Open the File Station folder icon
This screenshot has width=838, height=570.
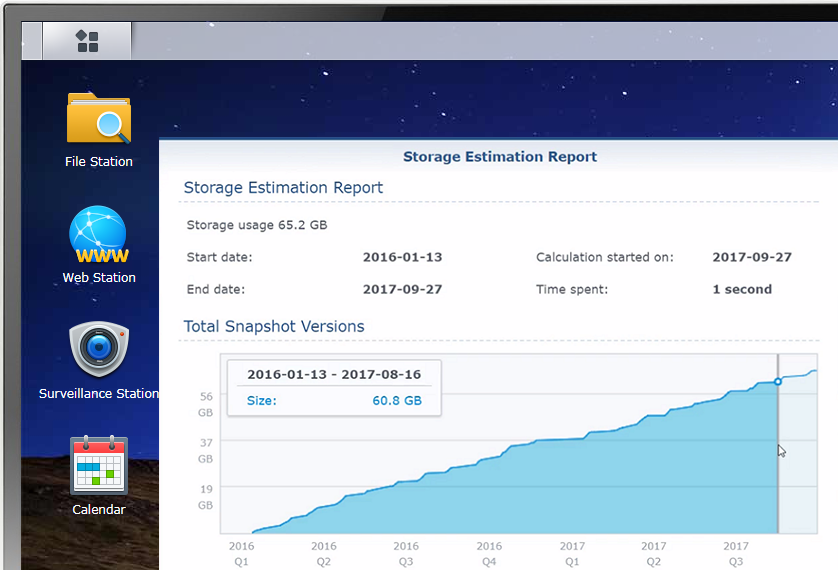[98, 118]
